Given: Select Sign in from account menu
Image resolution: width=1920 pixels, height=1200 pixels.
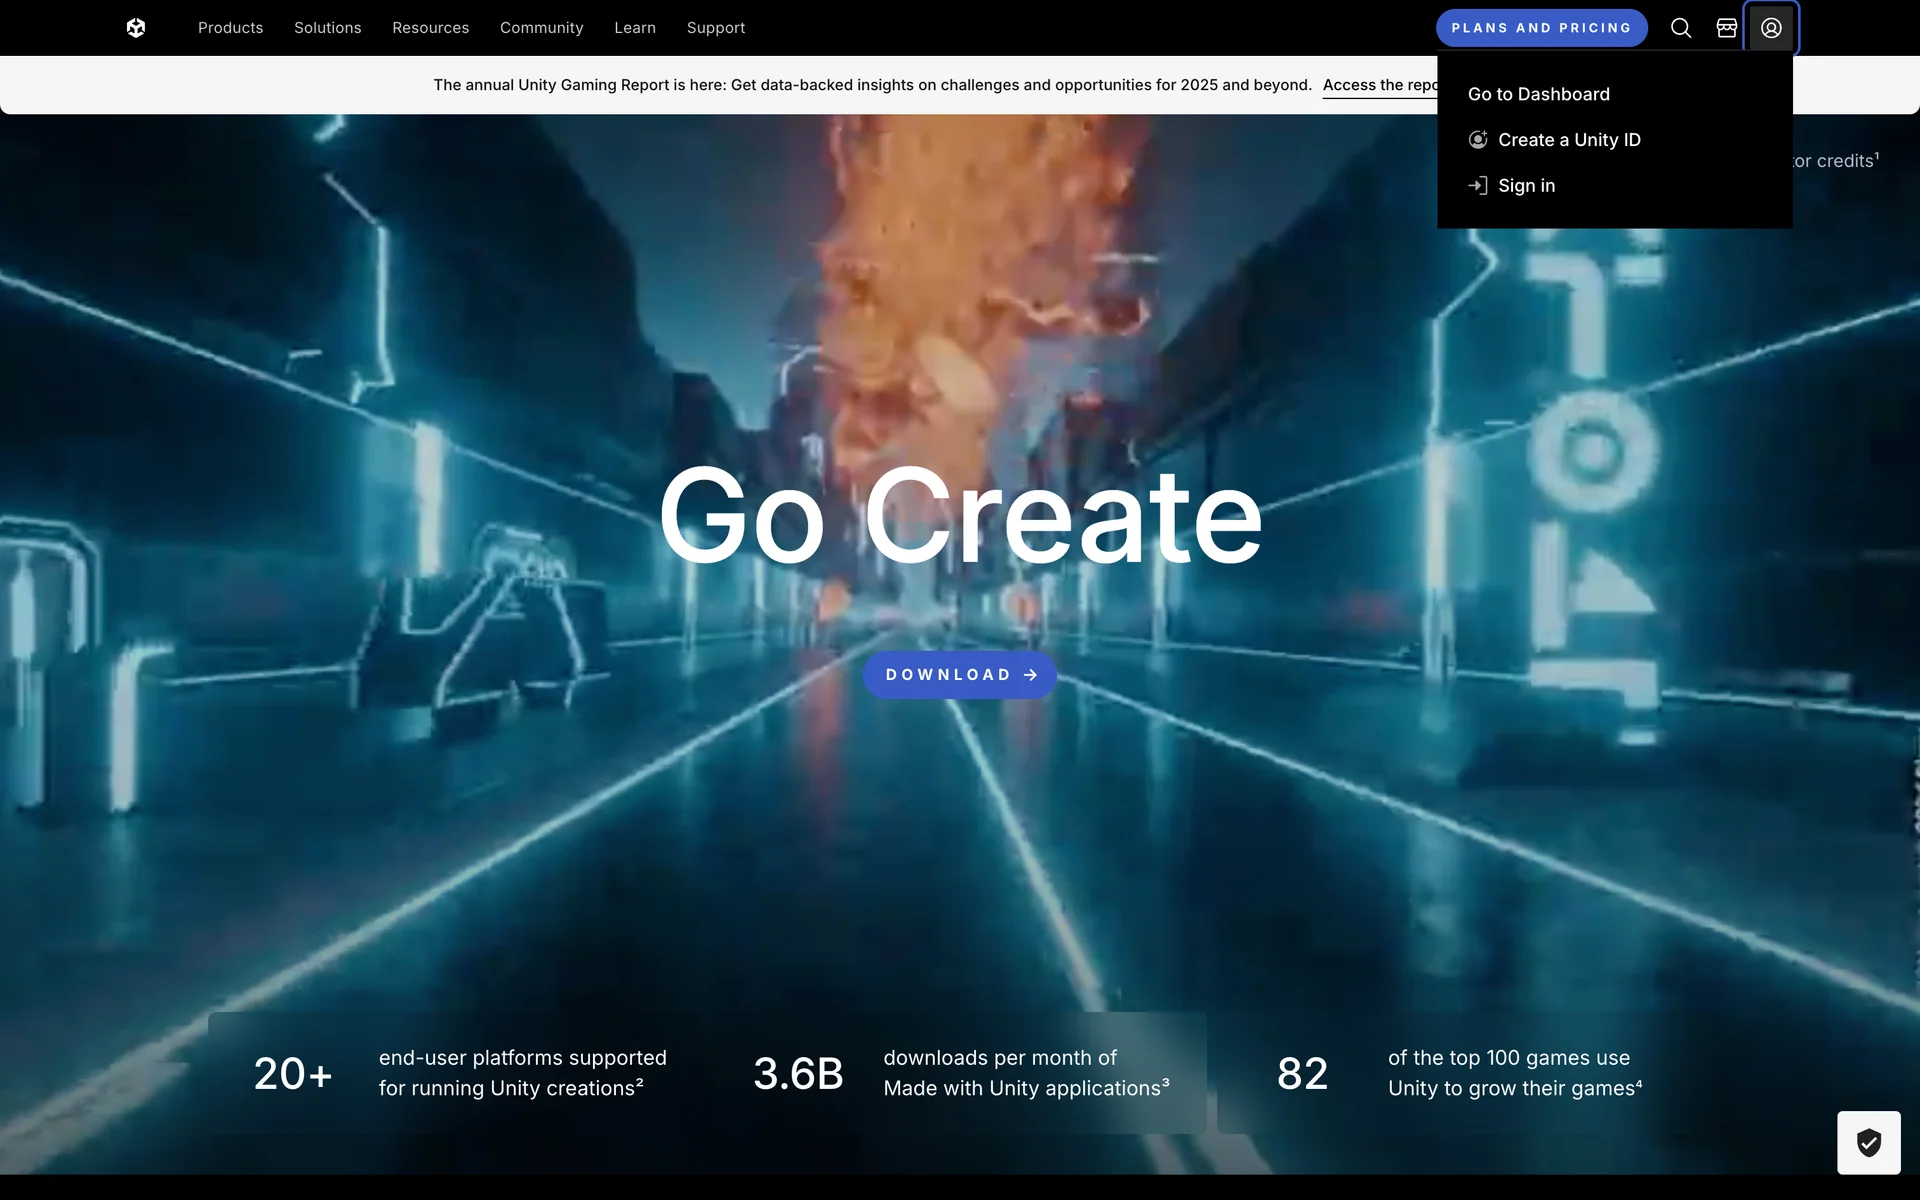Looking at the screenshot, I should pos(1526,186).
